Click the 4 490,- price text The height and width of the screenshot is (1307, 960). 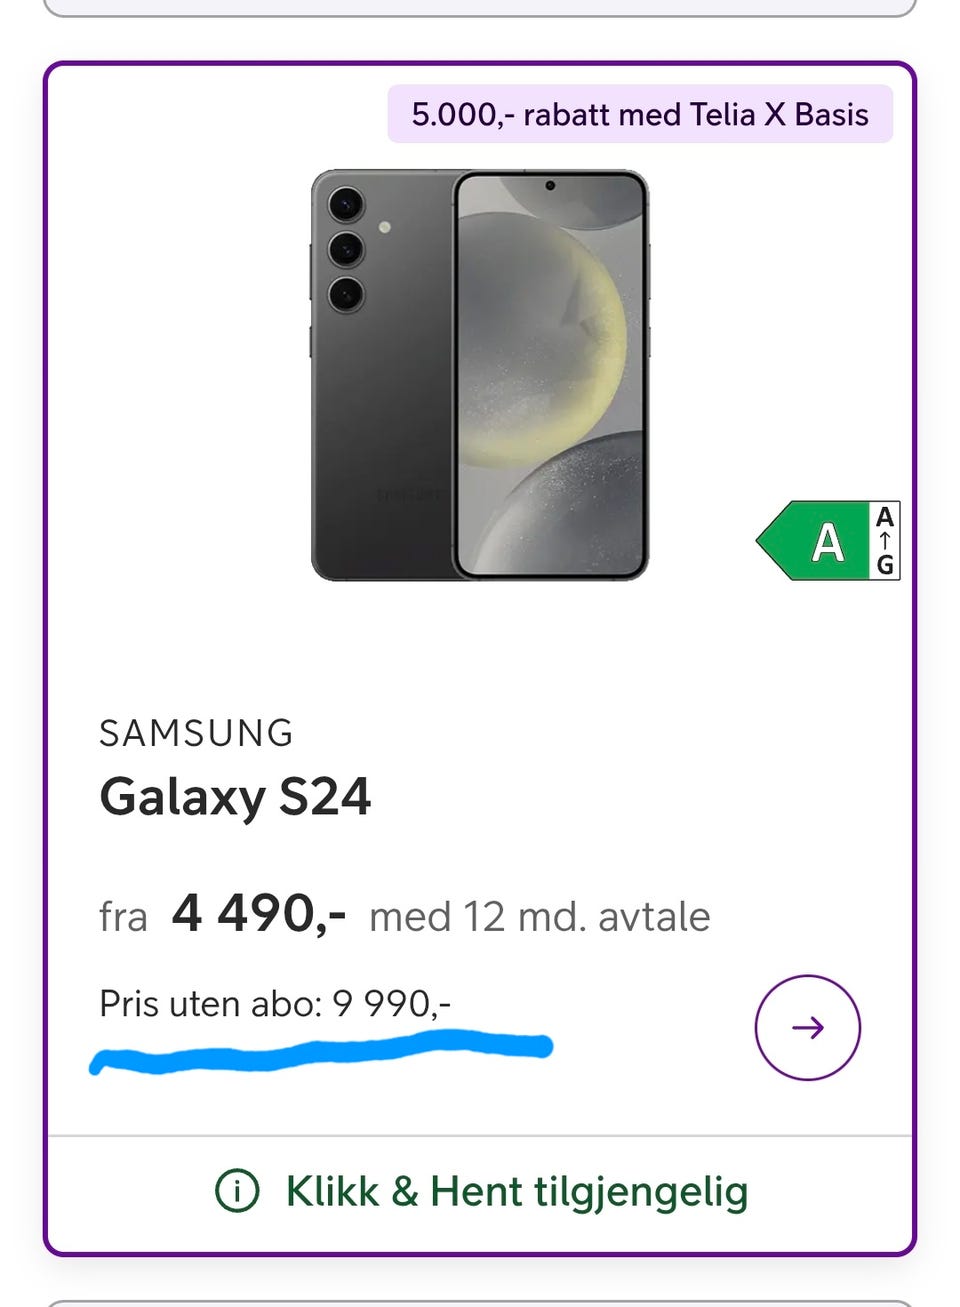[259, 913]
